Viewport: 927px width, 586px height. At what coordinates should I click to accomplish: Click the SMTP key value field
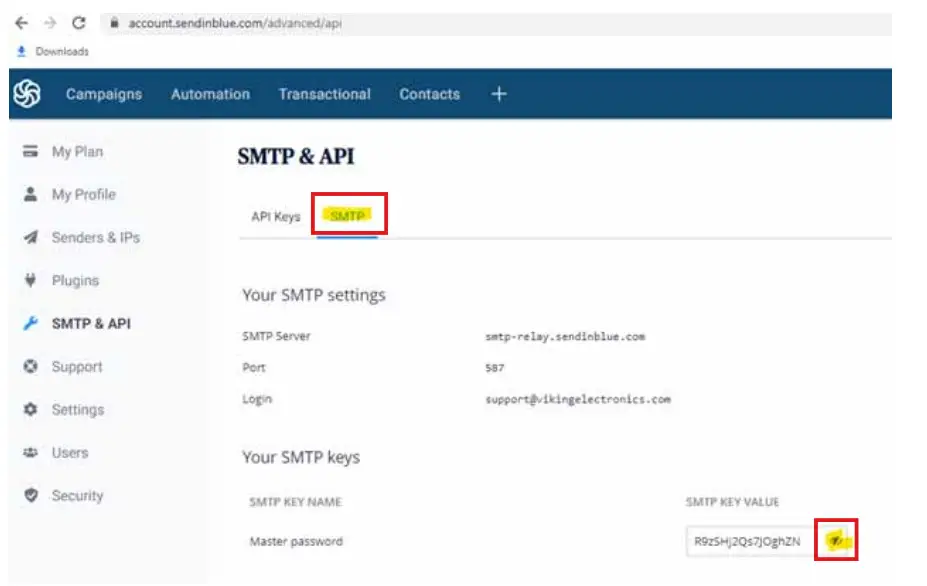pyautogui.click(x=750, y=541)
